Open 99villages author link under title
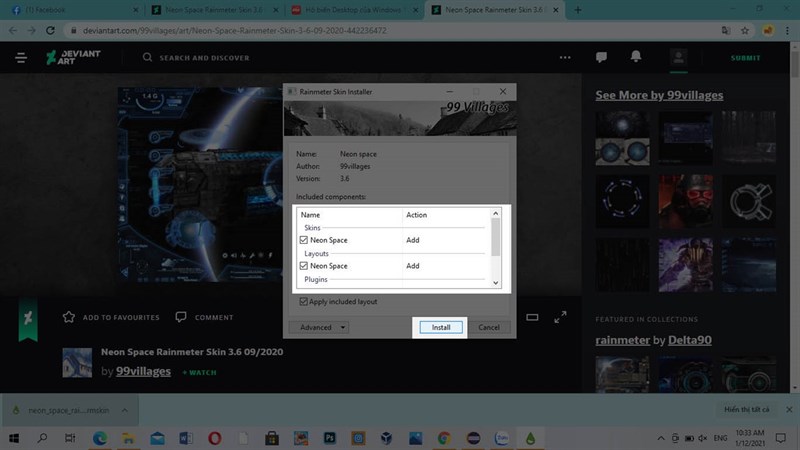This screenshot has width=800, height=450. tap(143, 371)
